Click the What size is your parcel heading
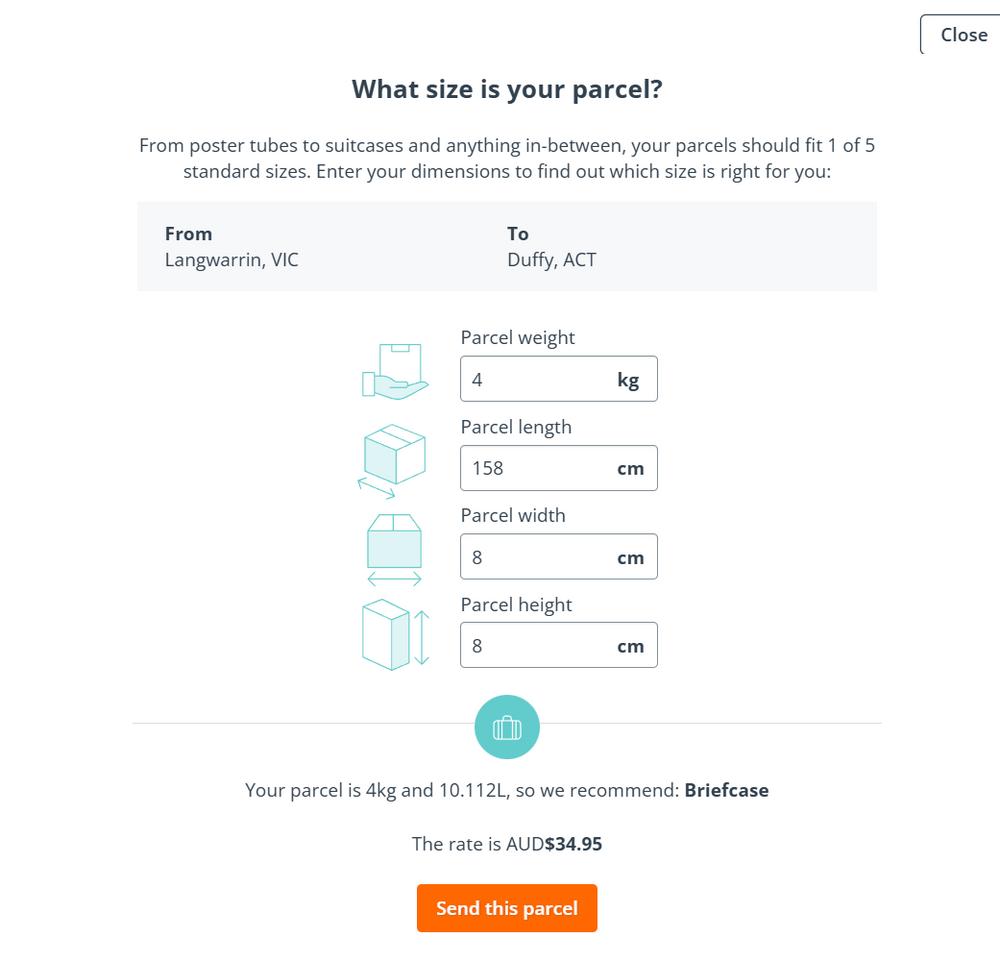This screenshot has width=1000, height=962. [x=507, y=89]
